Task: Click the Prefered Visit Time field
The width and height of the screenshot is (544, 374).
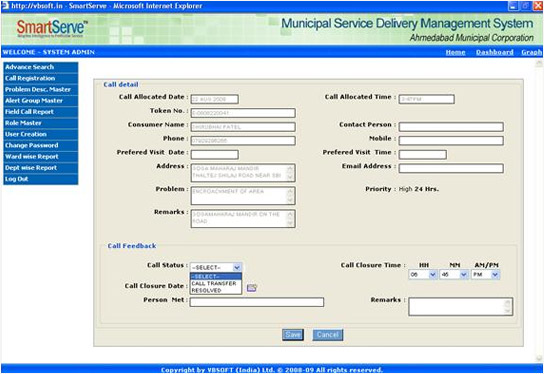Action: [x=423, y=155]
